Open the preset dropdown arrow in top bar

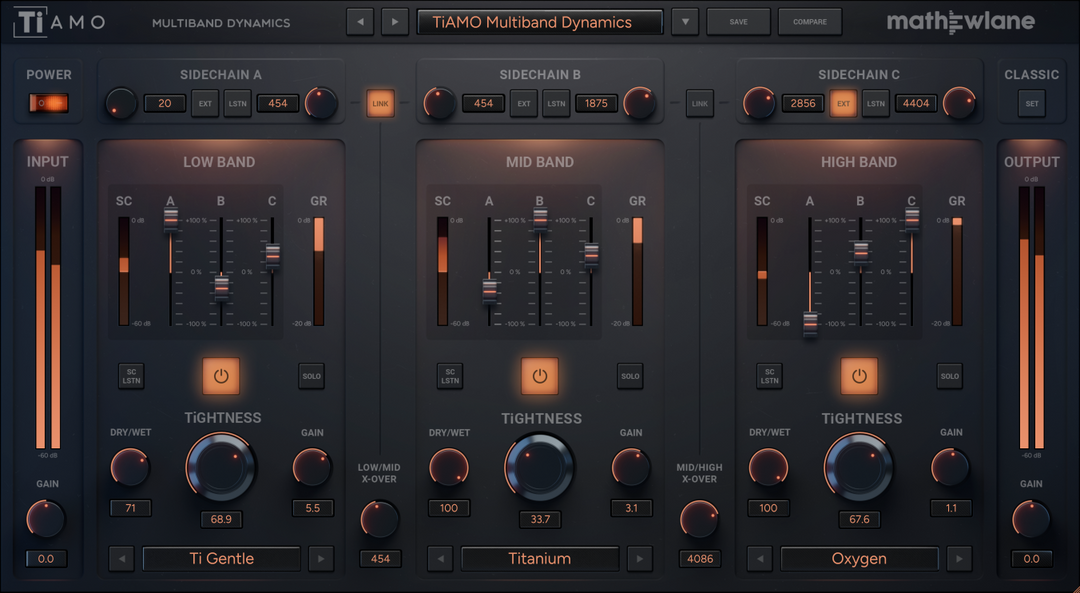[685, 22]
